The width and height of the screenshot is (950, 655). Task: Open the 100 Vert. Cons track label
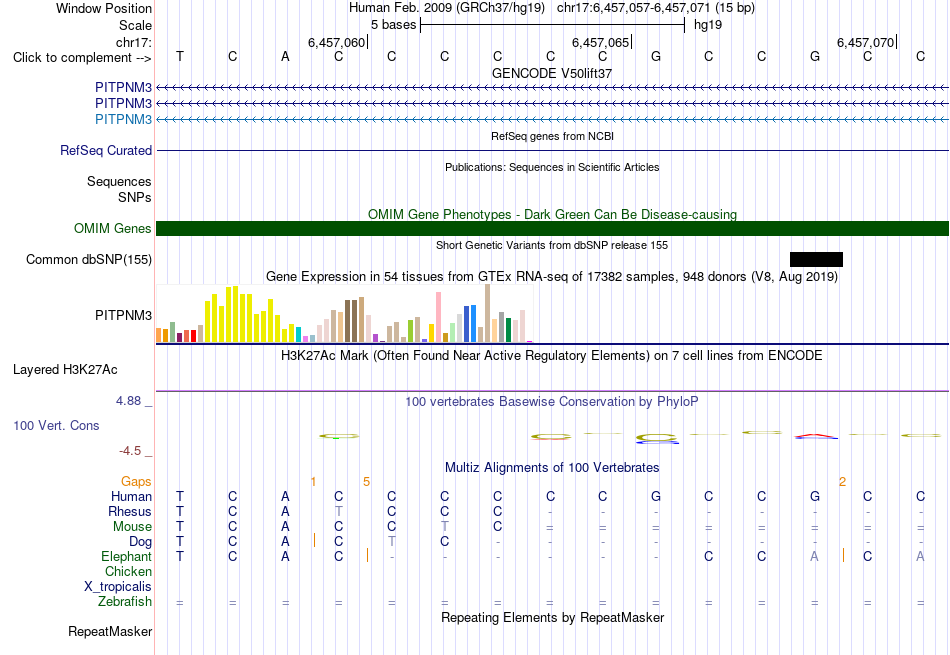56,425
